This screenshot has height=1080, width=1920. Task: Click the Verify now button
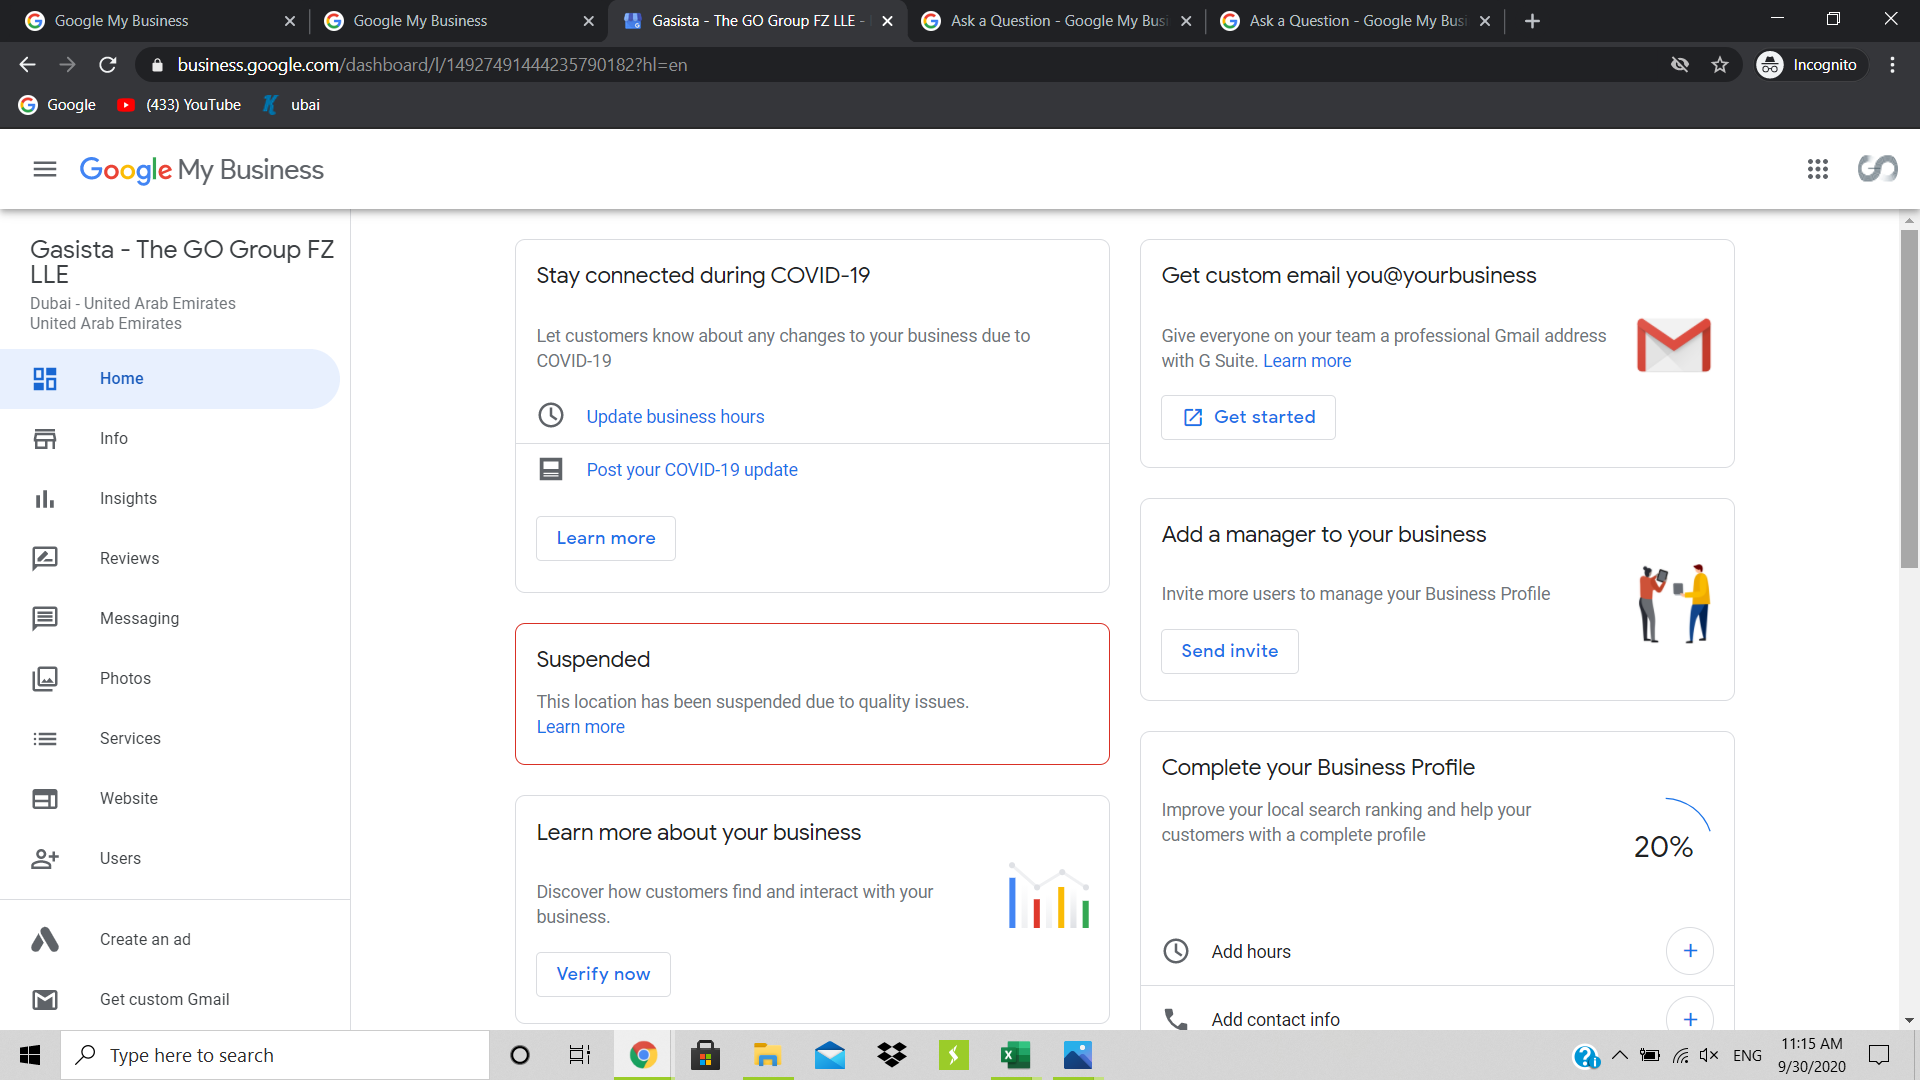click(603, 974)
